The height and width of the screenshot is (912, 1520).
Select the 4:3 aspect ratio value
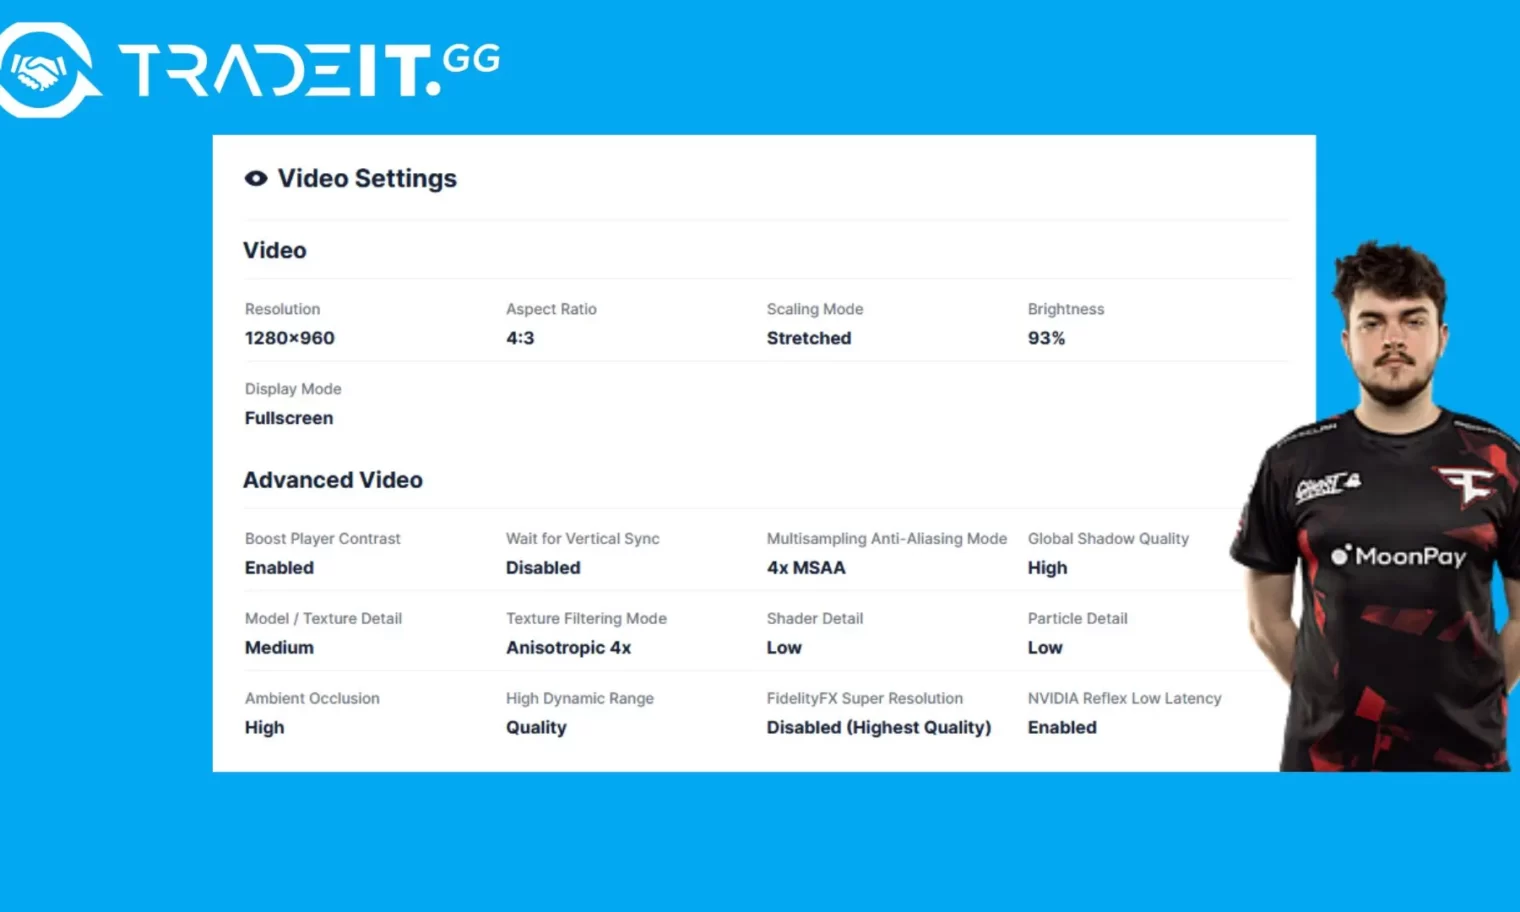[520, 338]
